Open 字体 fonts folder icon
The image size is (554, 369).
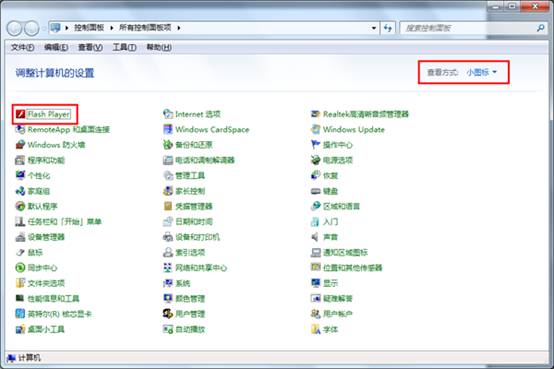(x=315, y=329)
